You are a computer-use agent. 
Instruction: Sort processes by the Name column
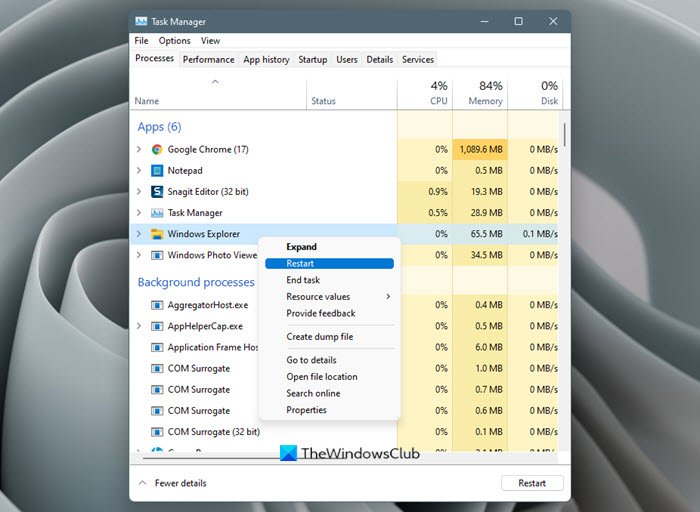[219, 94]
